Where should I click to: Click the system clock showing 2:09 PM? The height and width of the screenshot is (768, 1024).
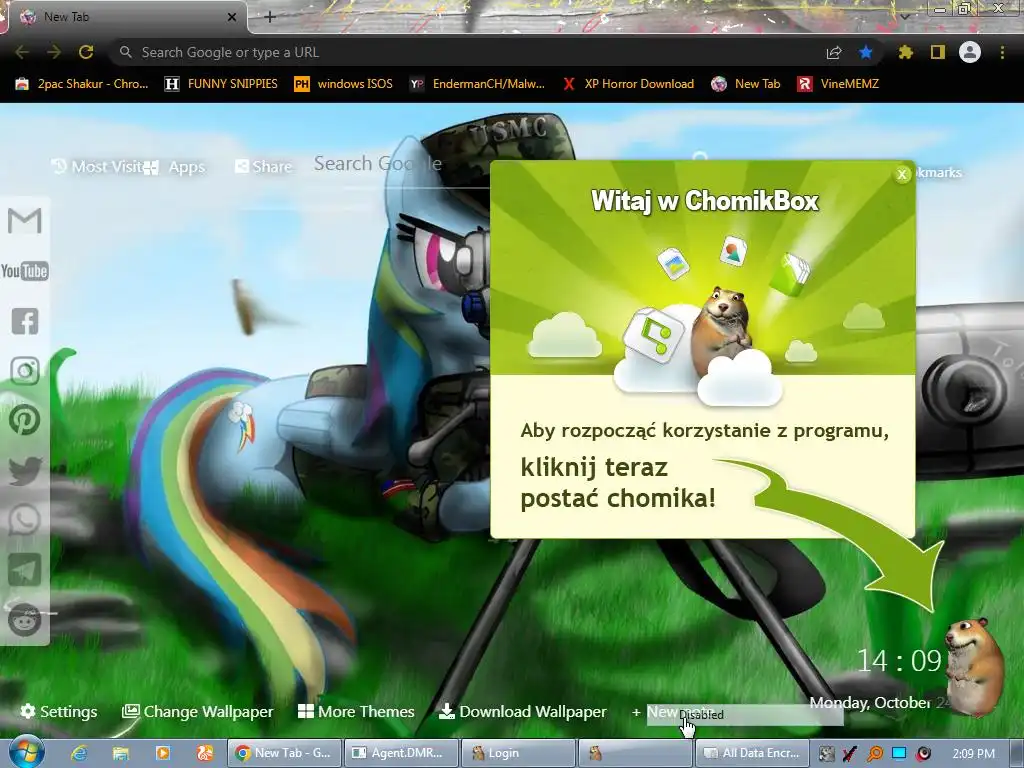tap(973, 754)
